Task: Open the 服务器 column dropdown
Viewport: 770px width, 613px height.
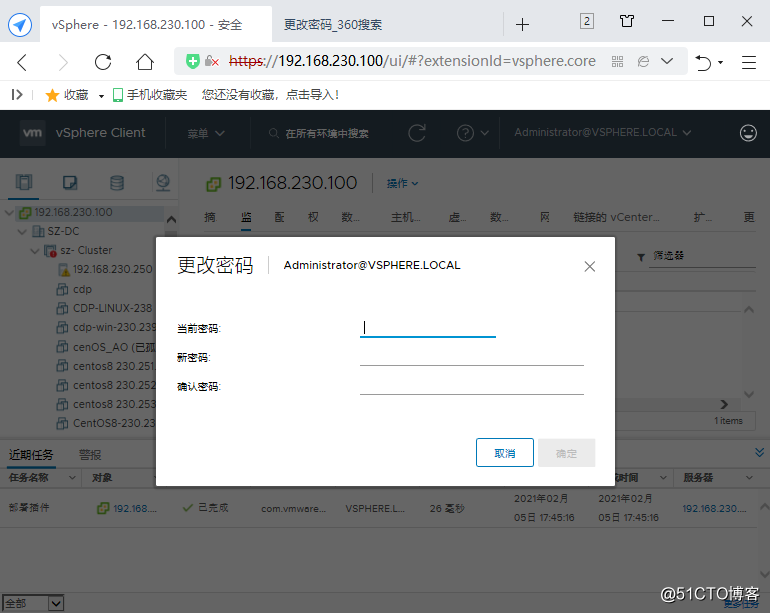Action: coord(749,477)
